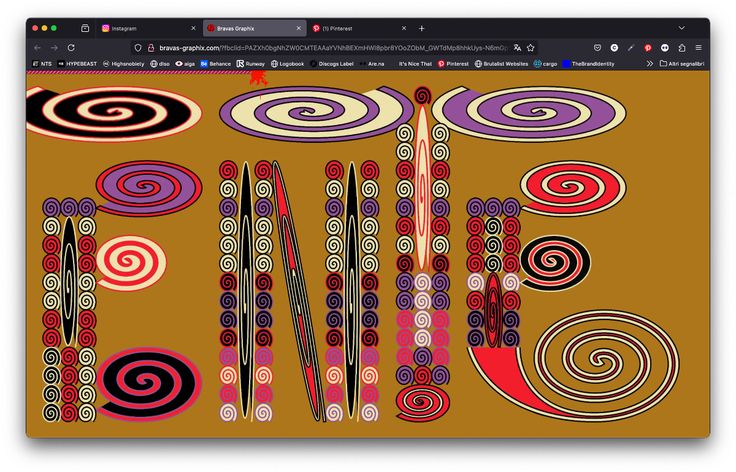The height and width of the screenshot is (472, 736).
Task: Switch to the Pinterest tab
Action: (x=357, y=28)
